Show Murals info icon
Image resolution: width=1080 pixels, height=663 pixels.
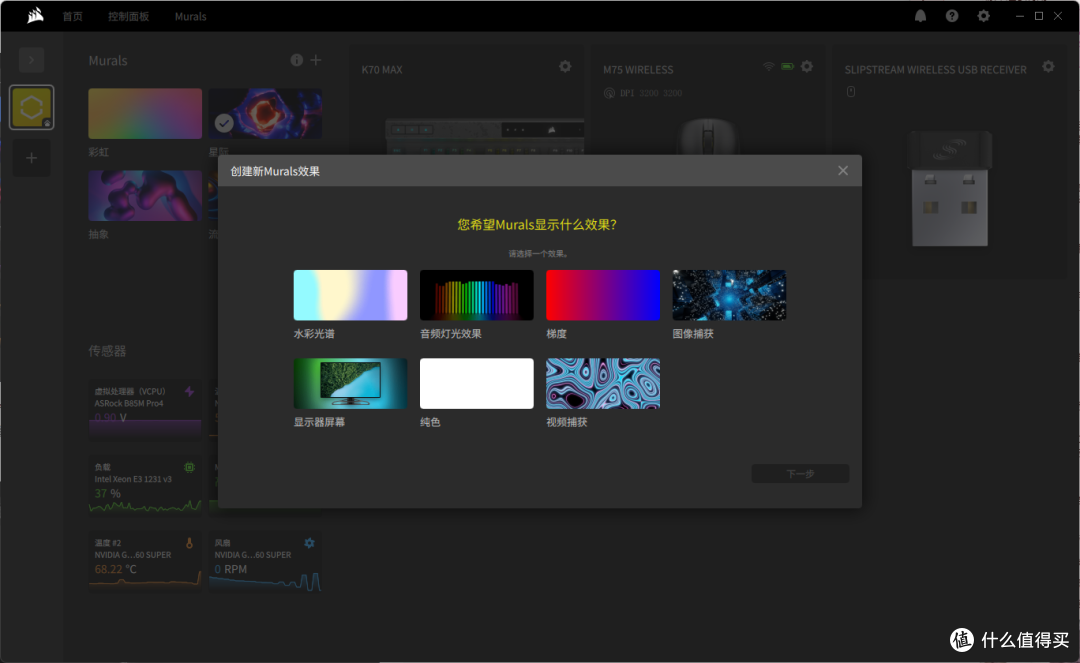tap(296, 60)
